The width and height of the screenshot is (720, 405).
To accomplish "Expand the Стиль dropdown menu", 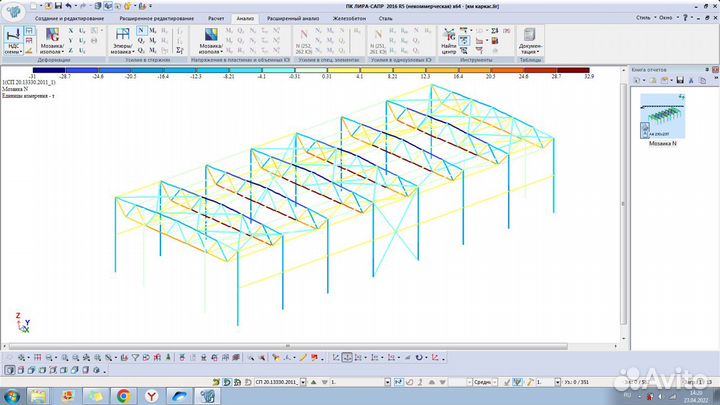I will click(643, 18).
